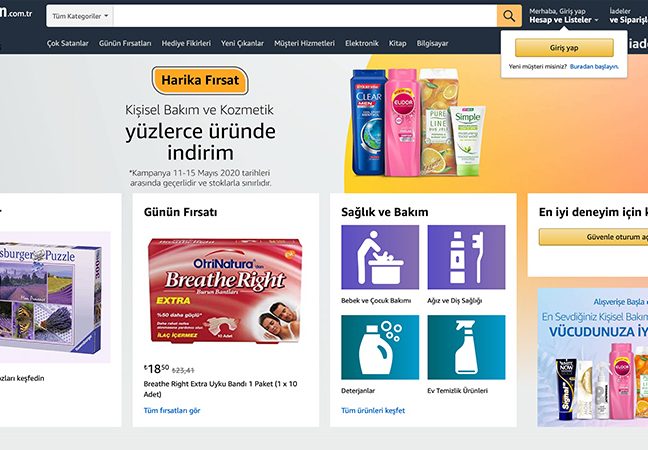This screenshot has height=450, width=648.
Task: Click the Tüm ürünleri keşfet link
Action: pos(373,410)
